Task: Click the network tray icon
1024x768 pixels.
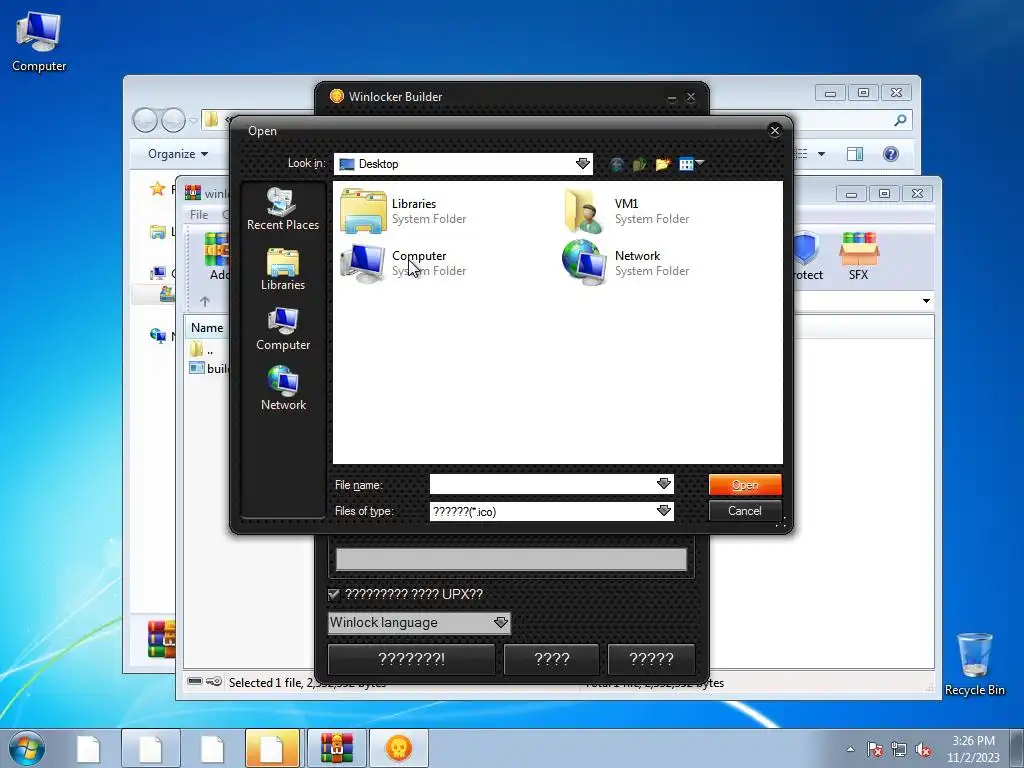Action: 899,749
